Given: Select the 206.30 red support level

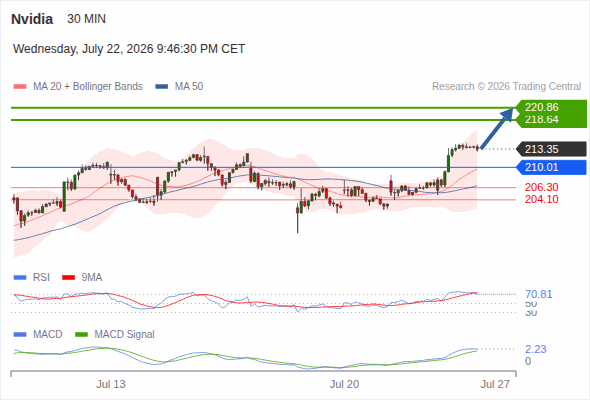Looking at the screenshot, I should pos(541,187).
